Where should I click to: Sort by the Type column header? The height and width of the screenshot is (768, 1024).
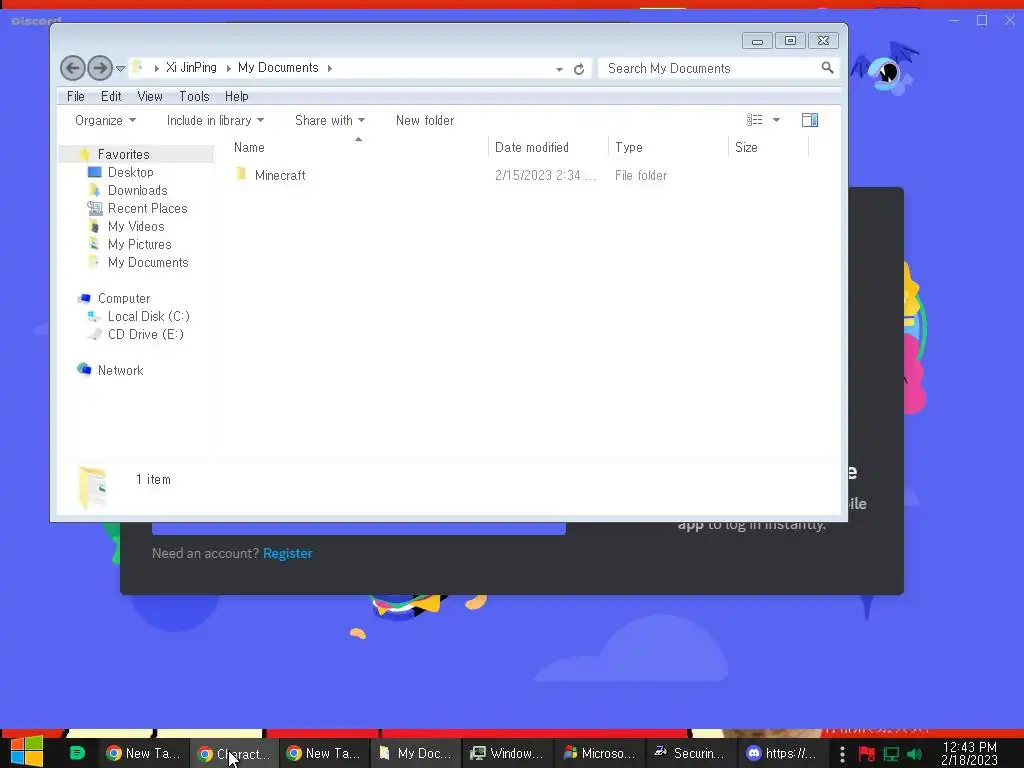point(668,147)
